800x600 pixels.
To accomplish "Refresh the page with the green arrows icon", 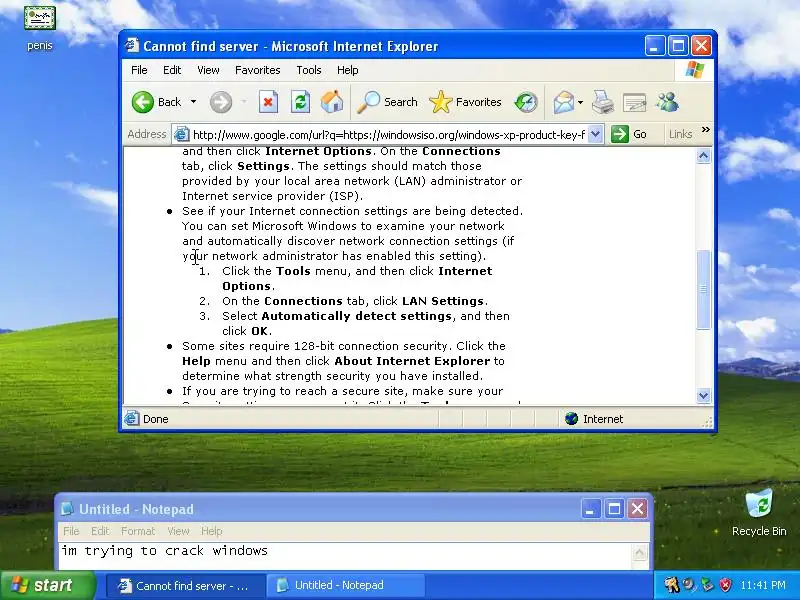I will point(301,102).
